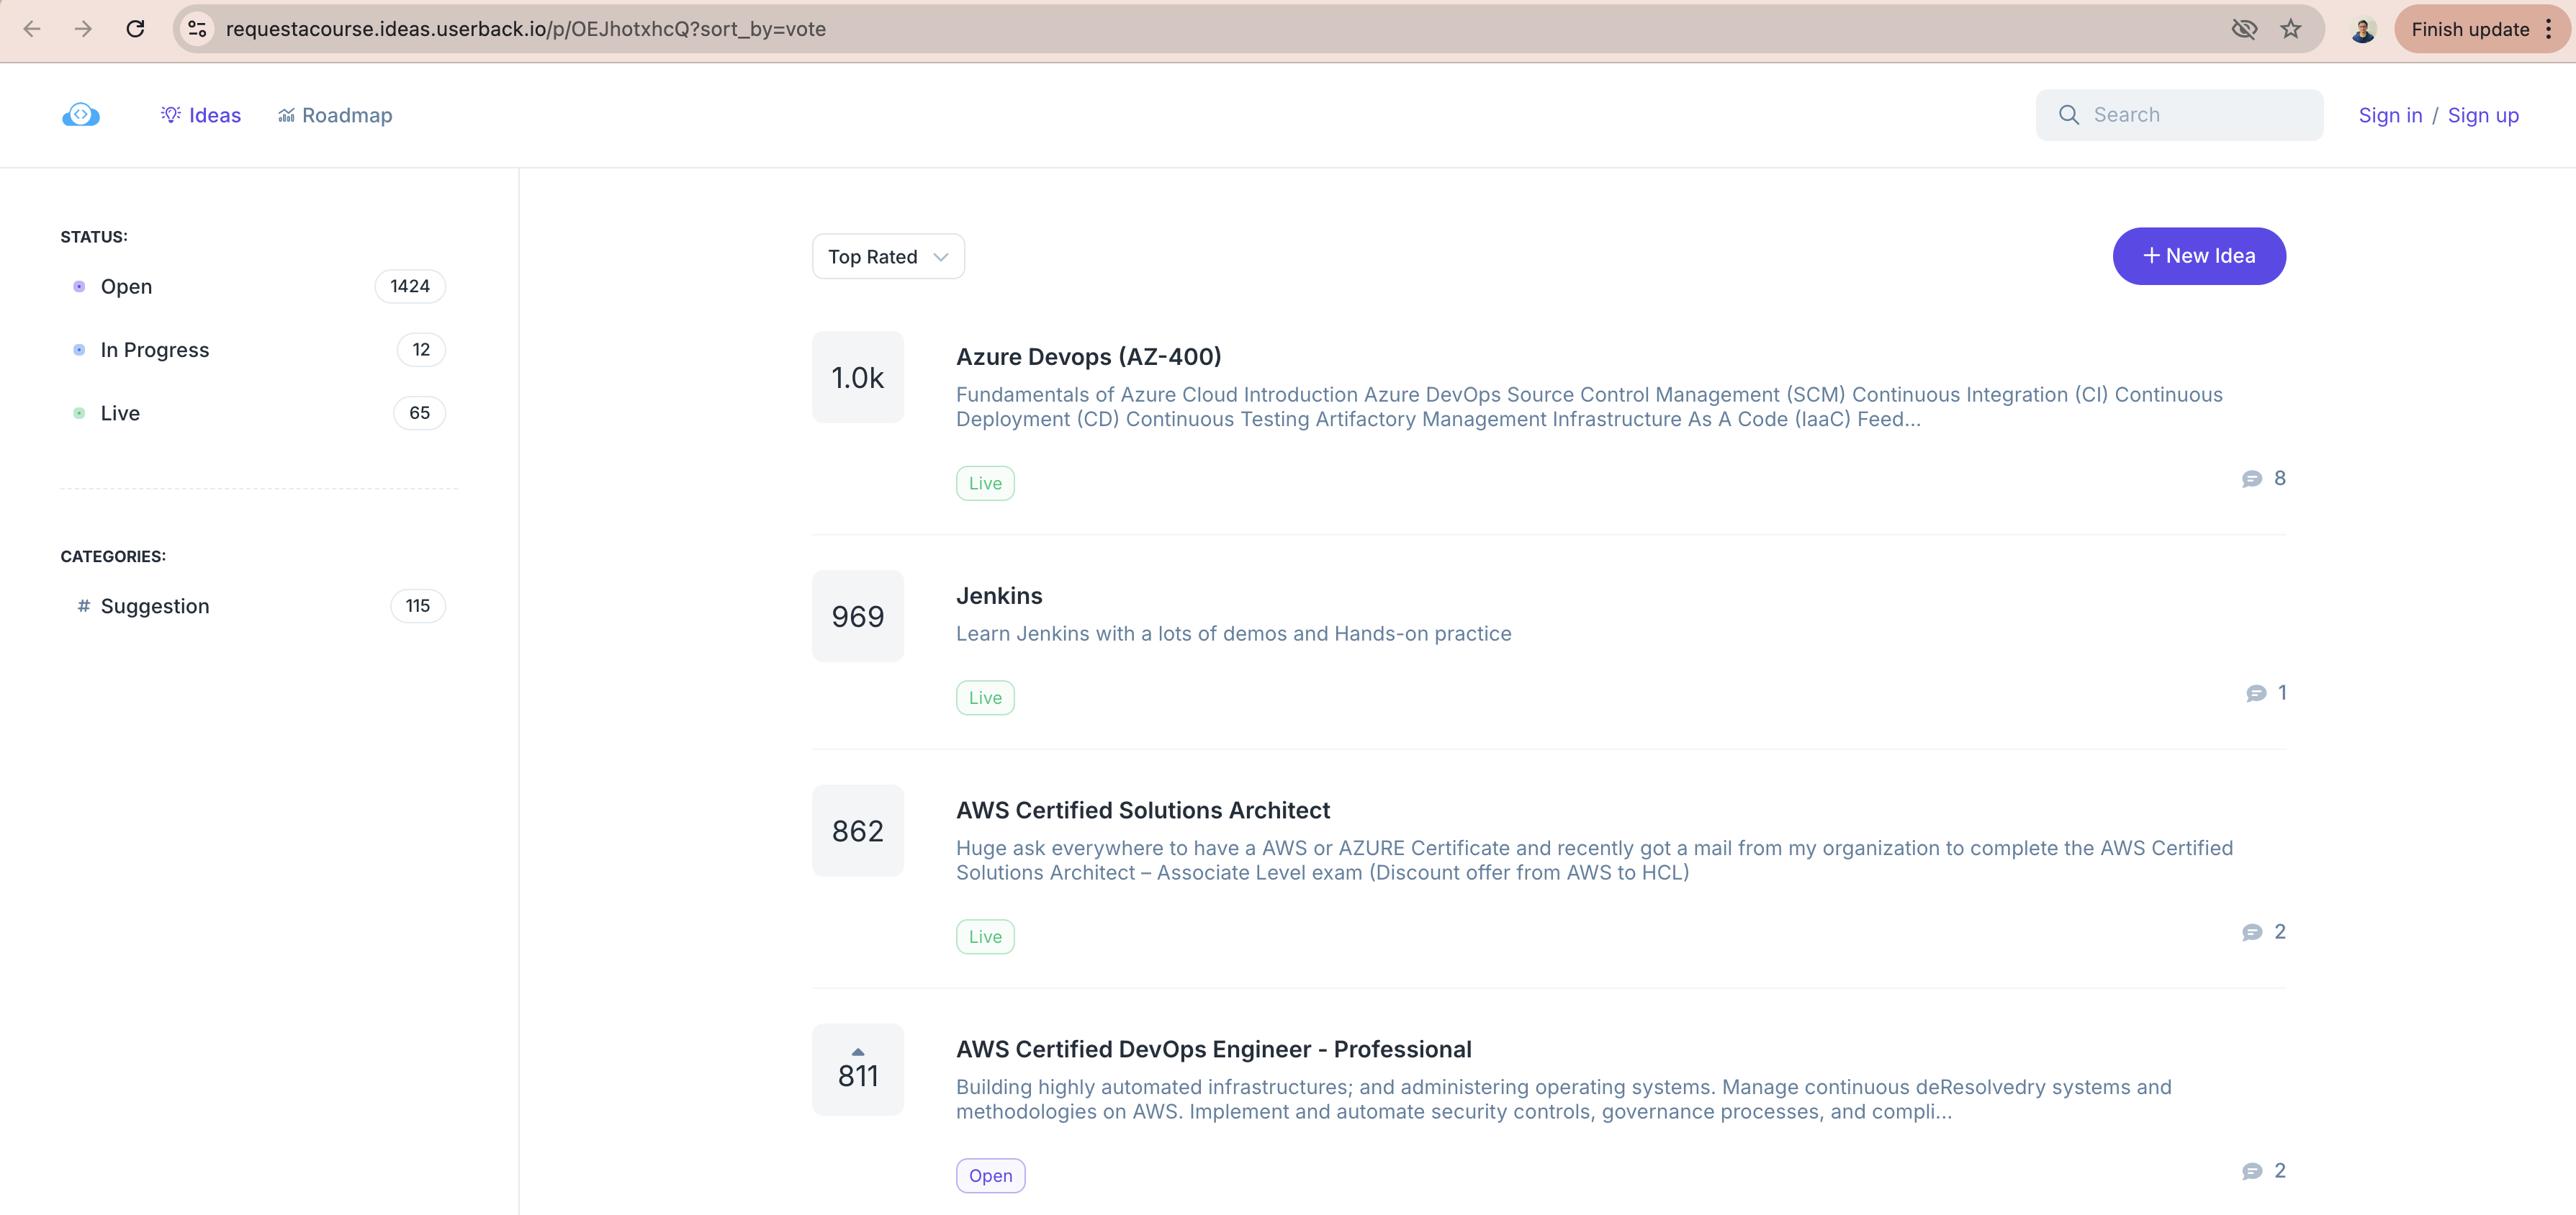The width and height of the screenshot is (2576, 1215).
Task: Open Chrome three-dot menu
Action: pyautogui.click(x=2550, y=29)
